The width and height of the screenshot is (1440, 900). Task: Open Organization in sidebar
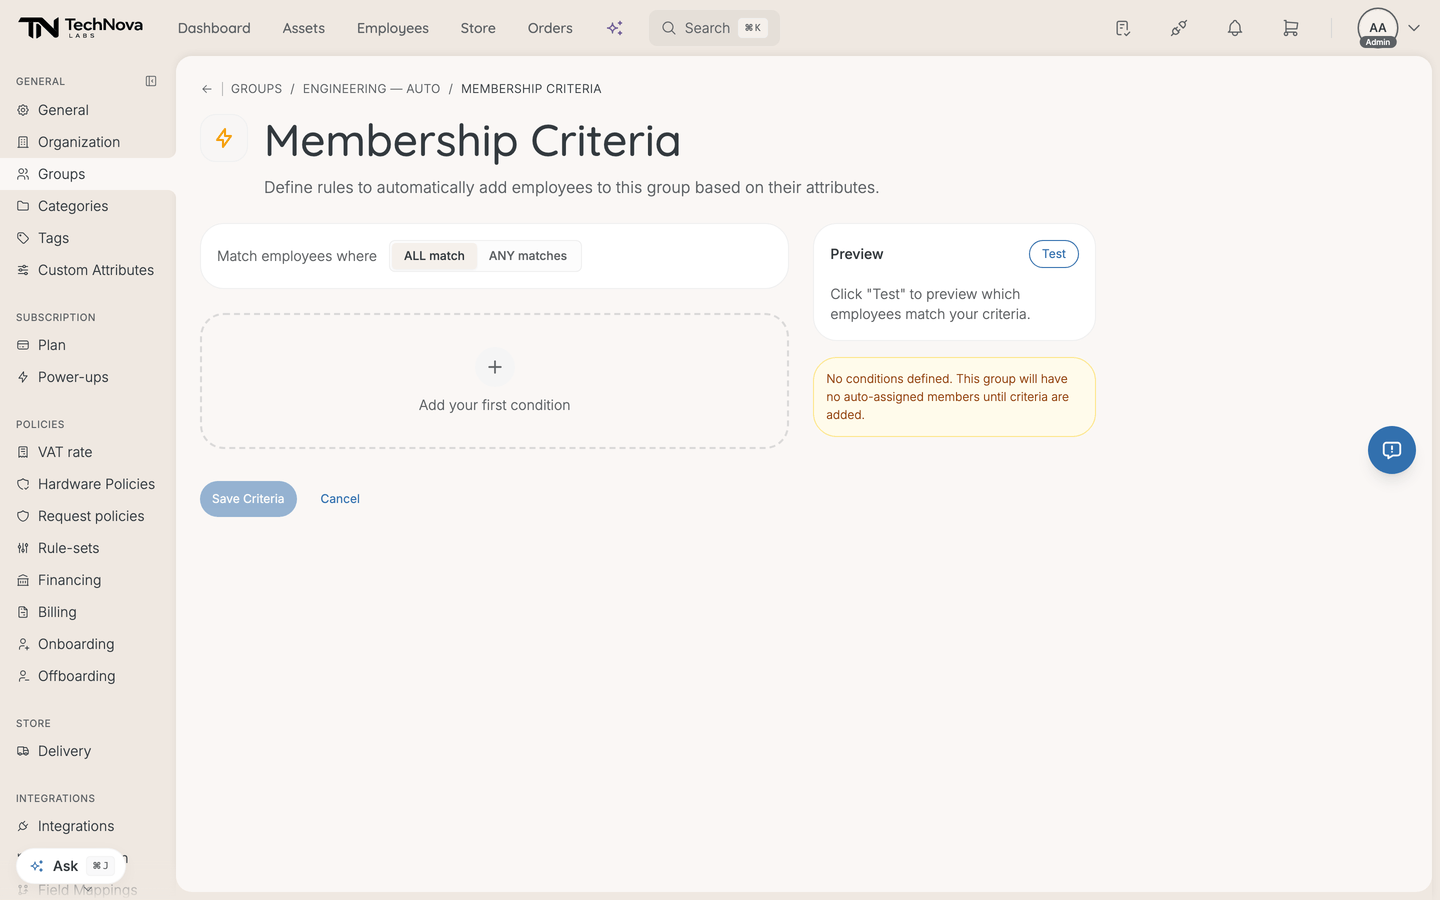[x=88, y=142]
